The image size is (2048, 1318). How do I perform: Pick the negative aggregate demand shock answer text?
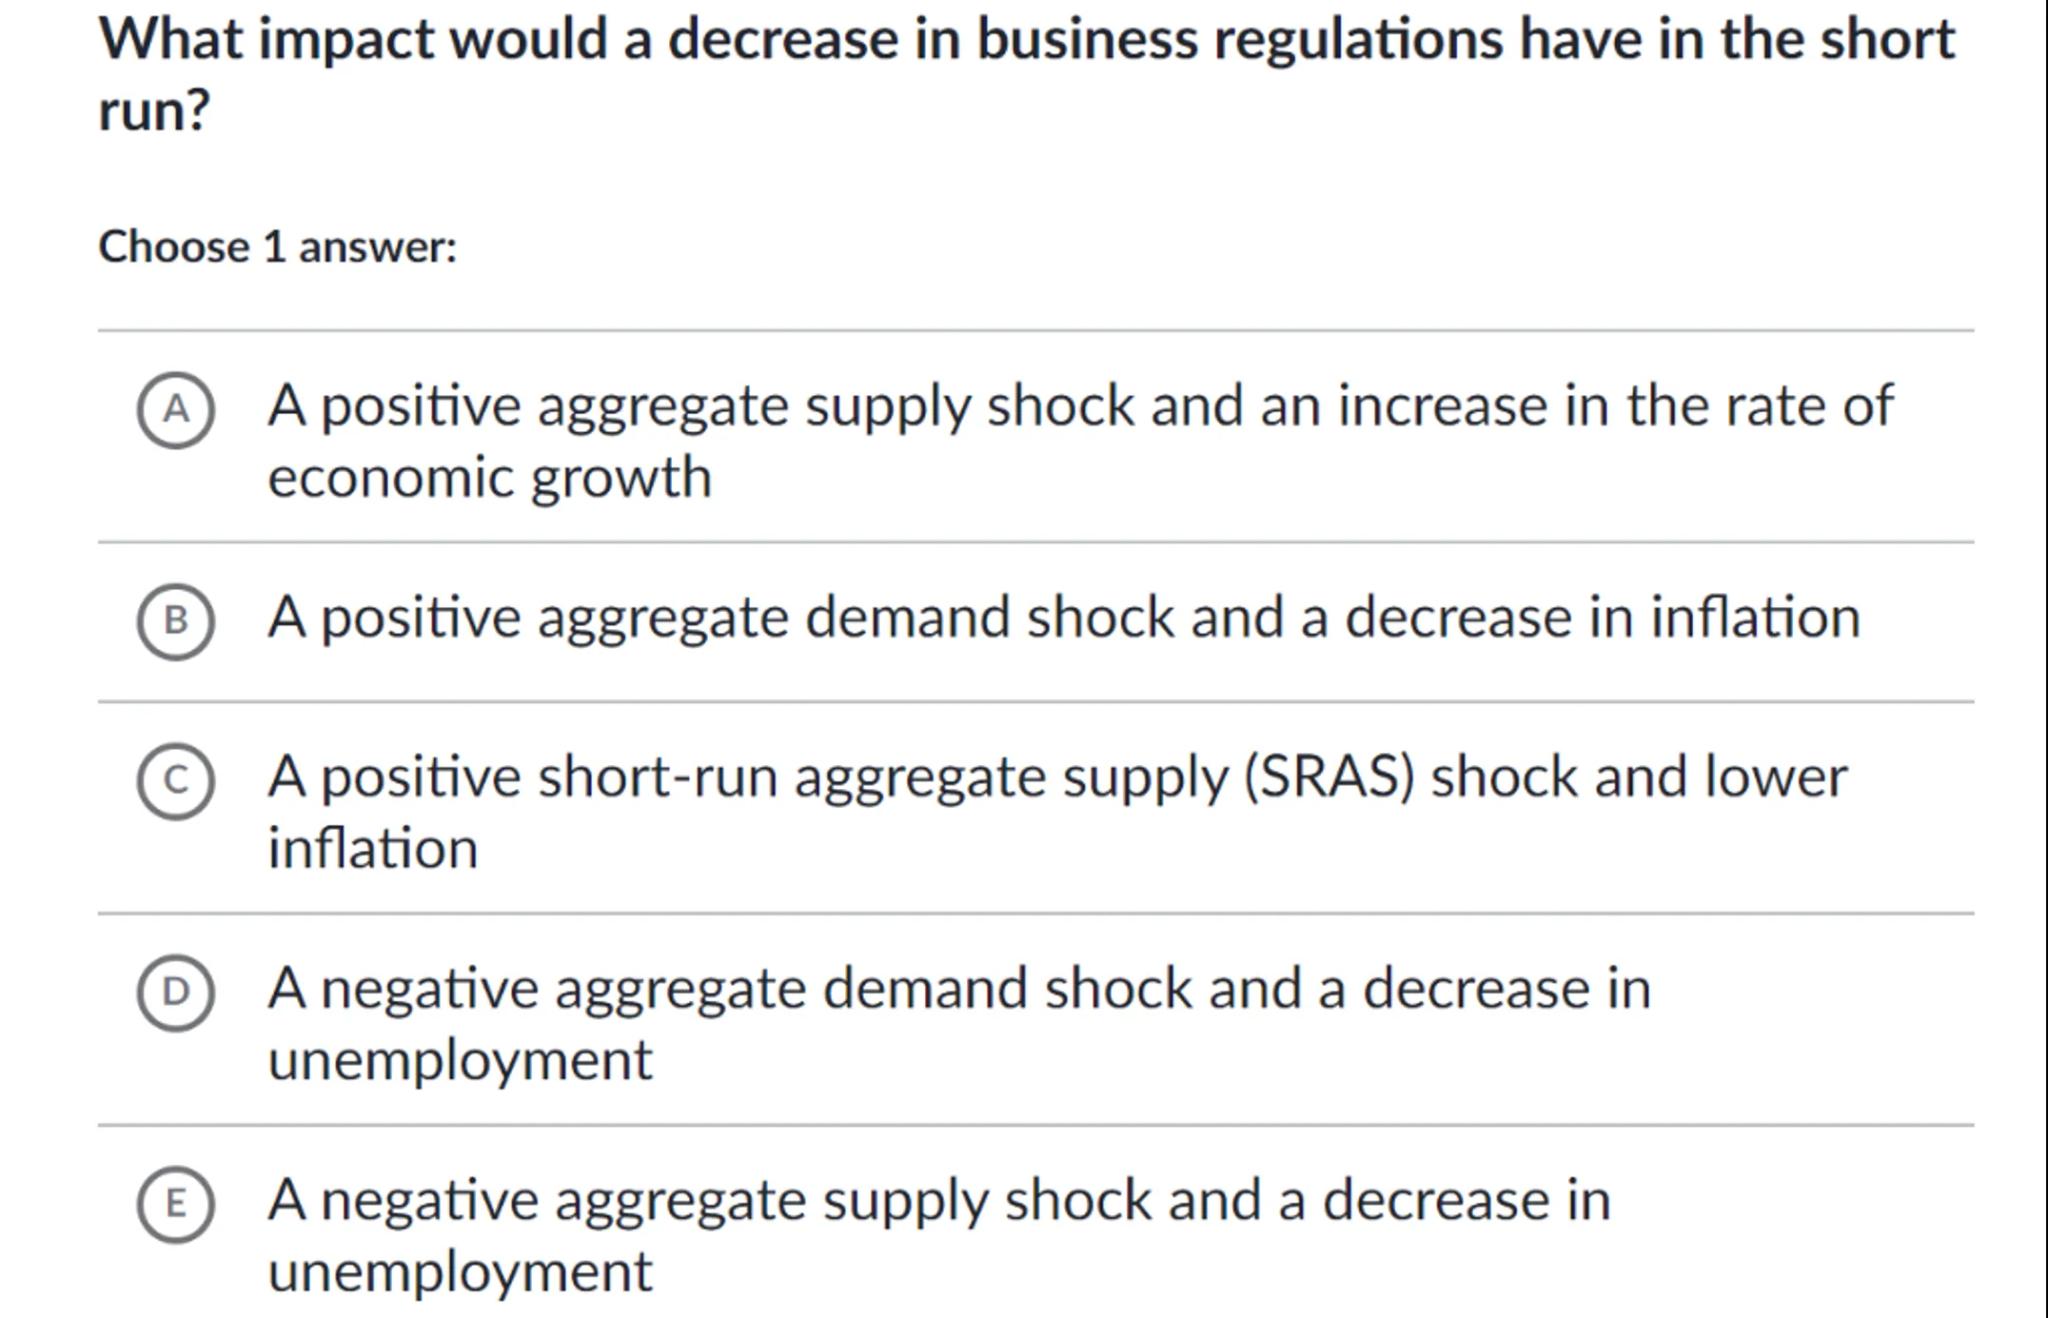(959, 988)
